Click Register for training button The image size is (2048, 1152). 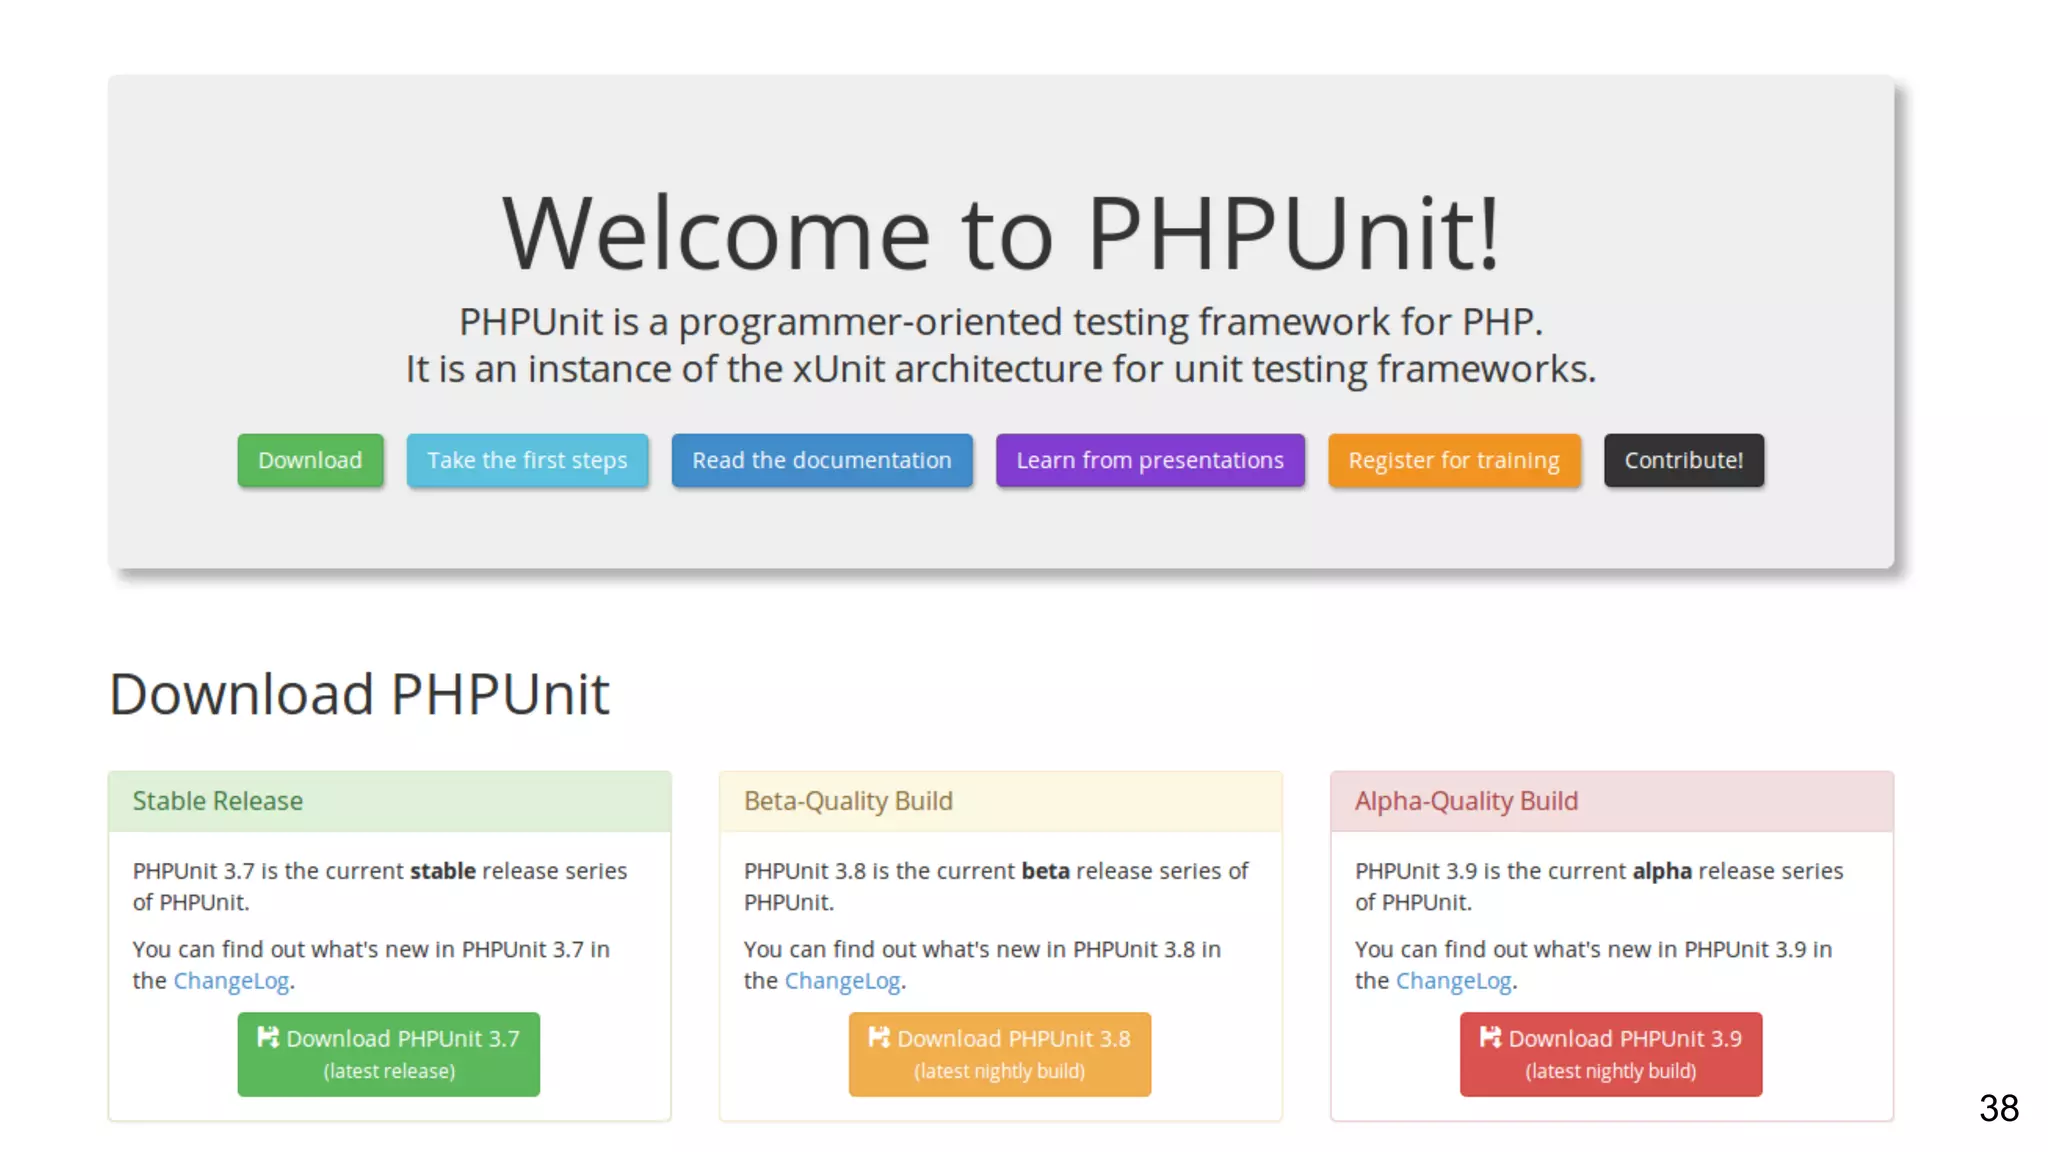pyautogui.click(x=1453, y=460)
